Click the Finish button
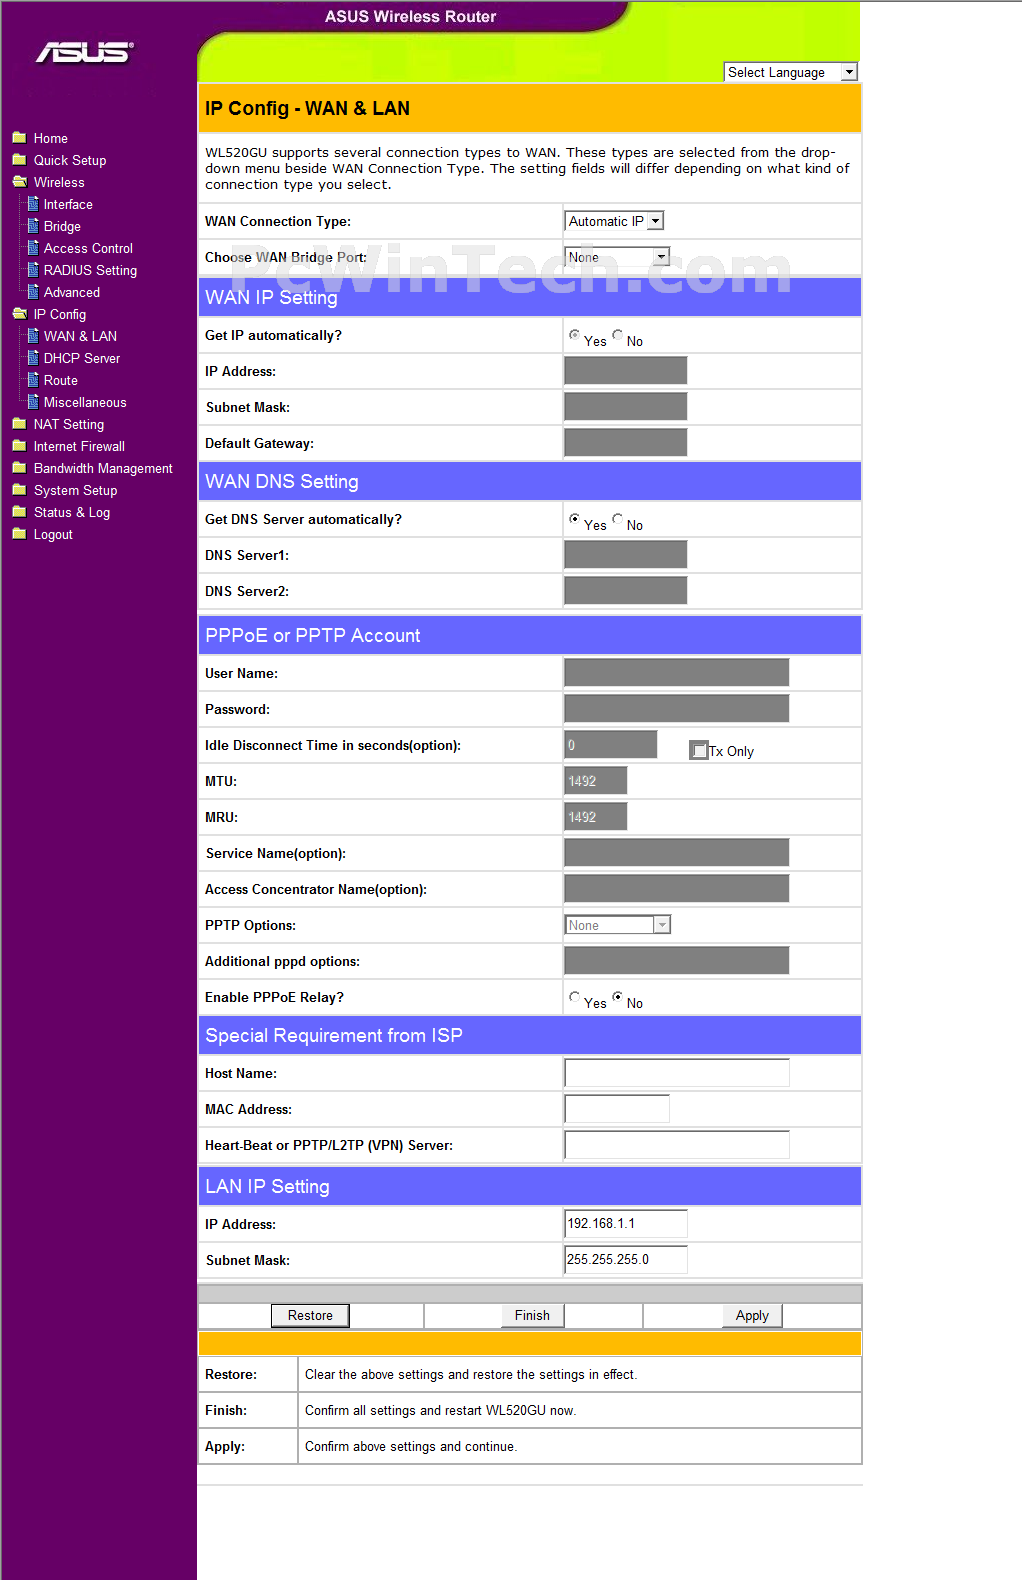1022x1580 pixels. [x=532, y=1315]
